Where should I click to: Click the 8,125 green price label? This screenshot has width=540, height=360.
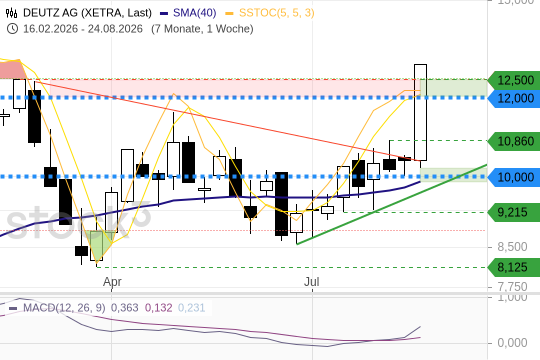click(514, 267)
